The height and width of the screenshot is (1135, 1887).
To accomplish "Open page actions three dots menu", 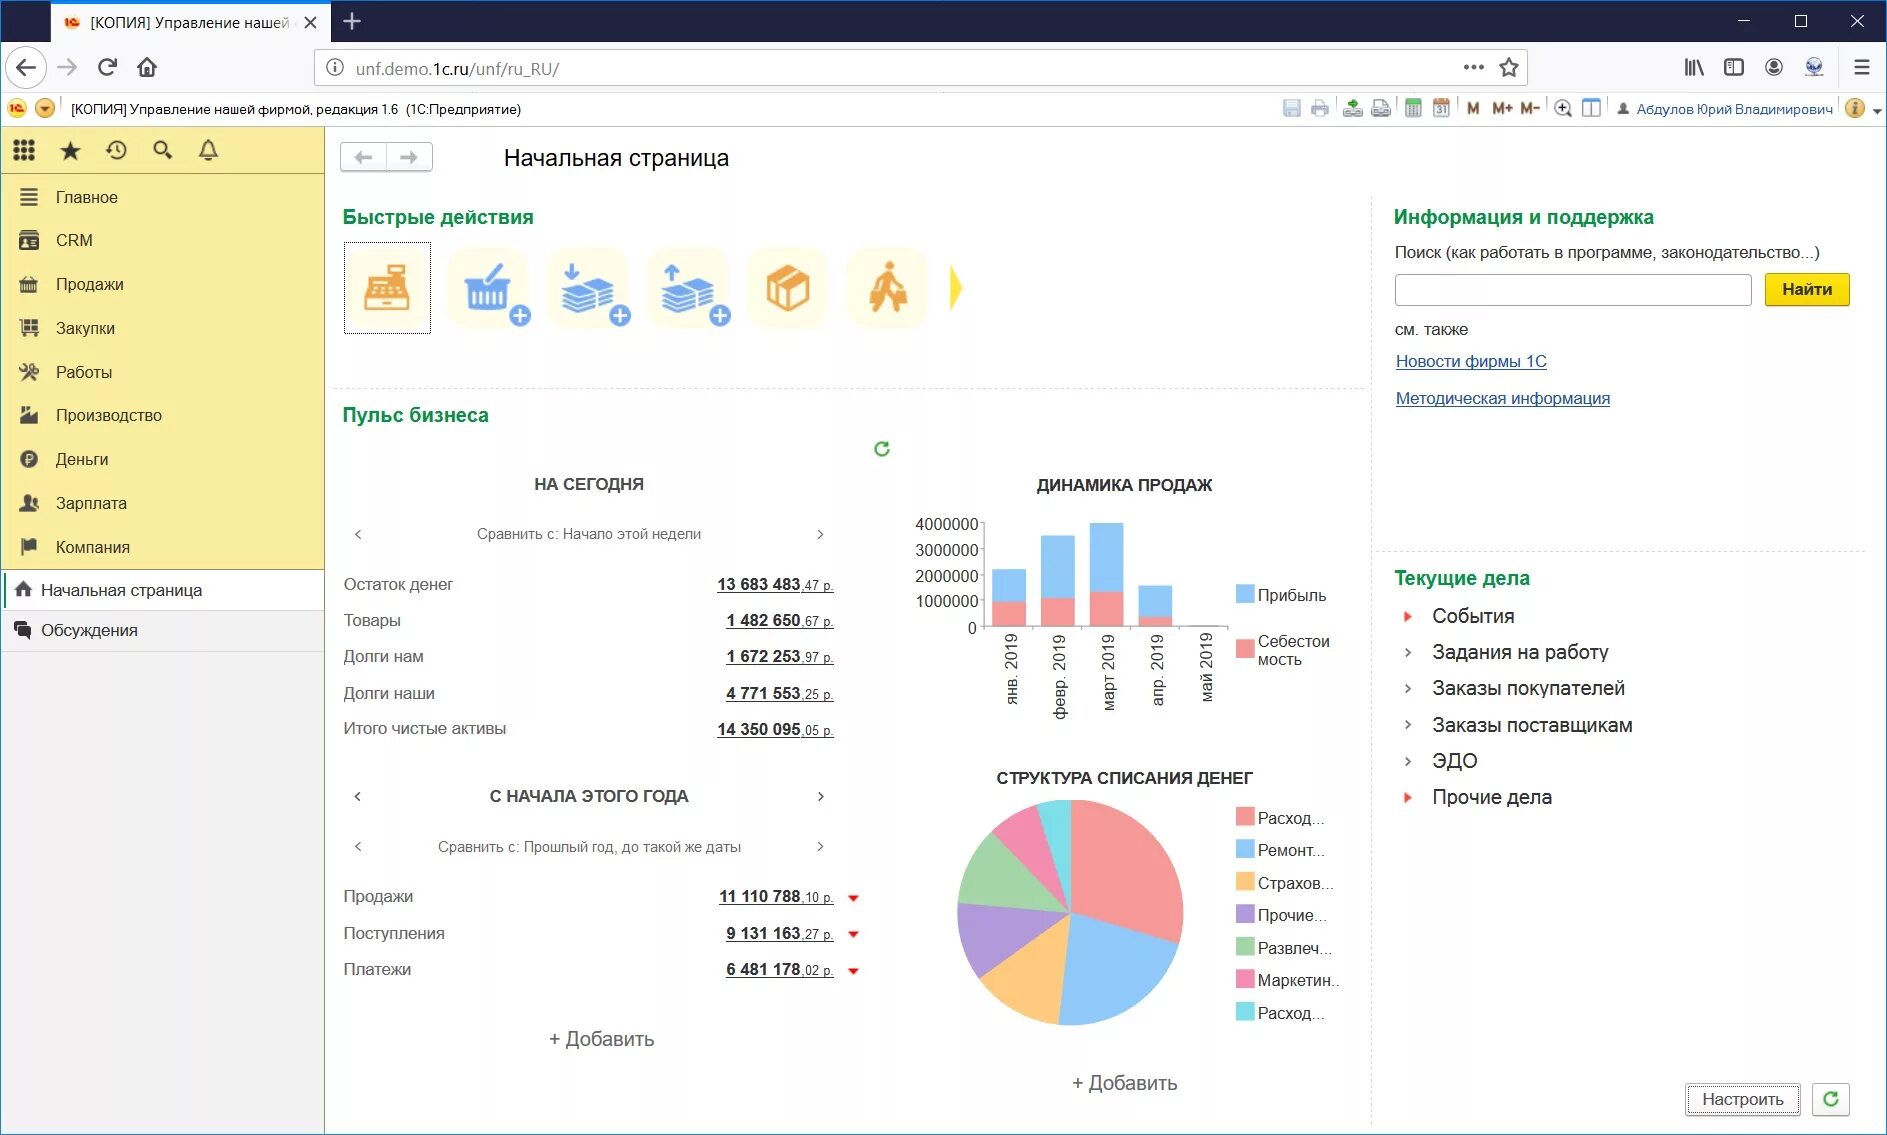I will point(1473,67).
